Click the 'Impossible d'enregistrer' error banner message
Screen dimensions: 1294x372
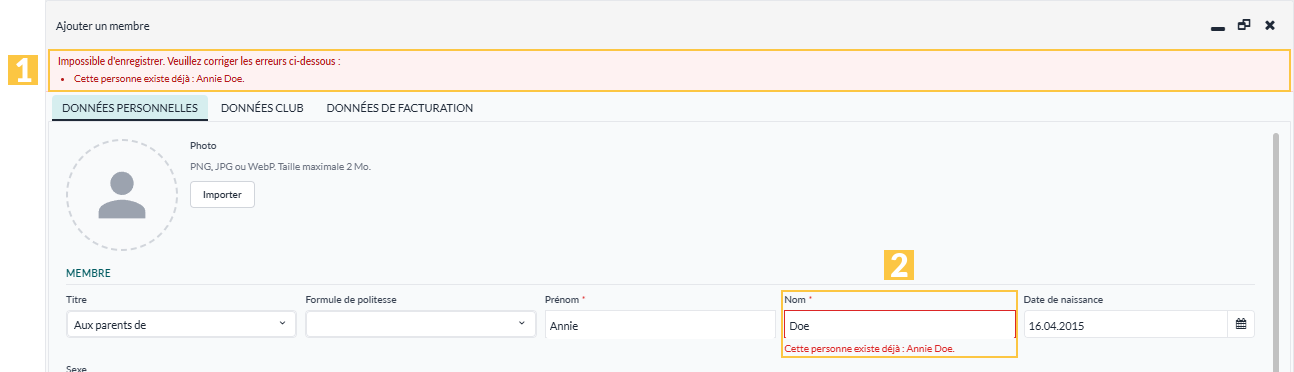click(199, 61)
